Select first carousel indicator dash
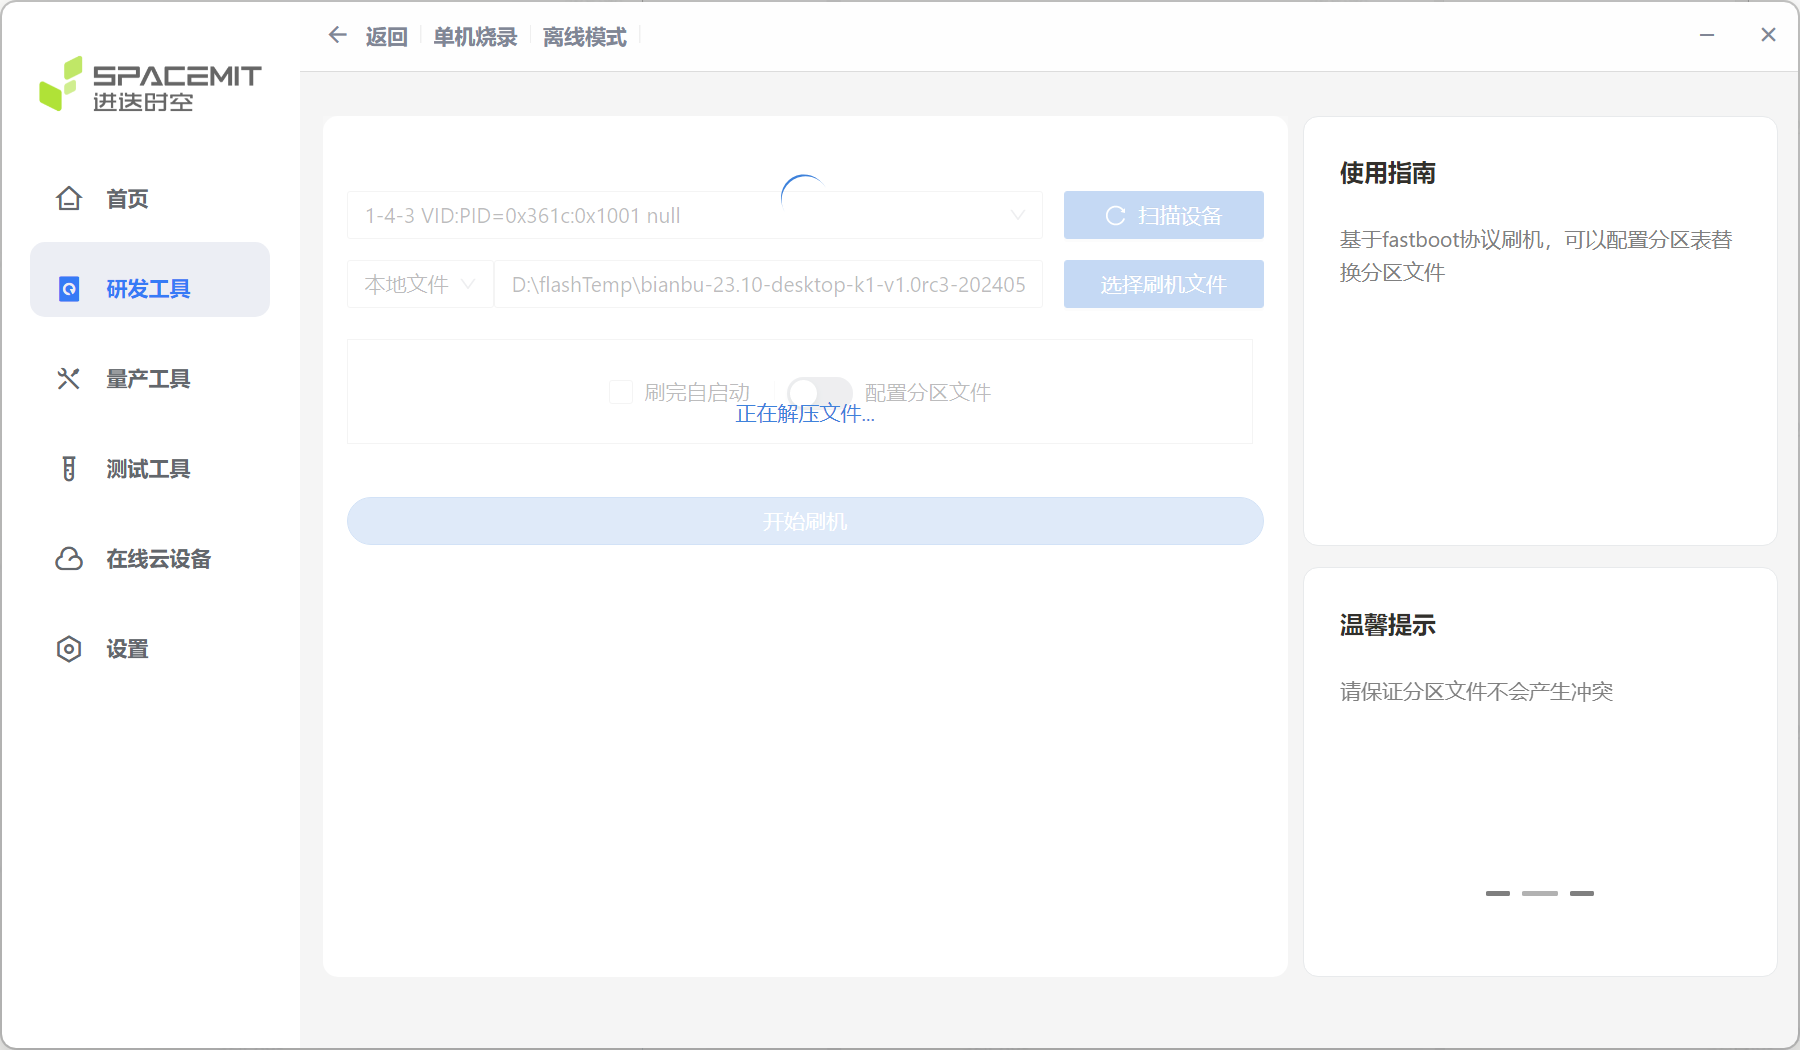Viewport: 1800px width, 1050px height. [1497, 893]
